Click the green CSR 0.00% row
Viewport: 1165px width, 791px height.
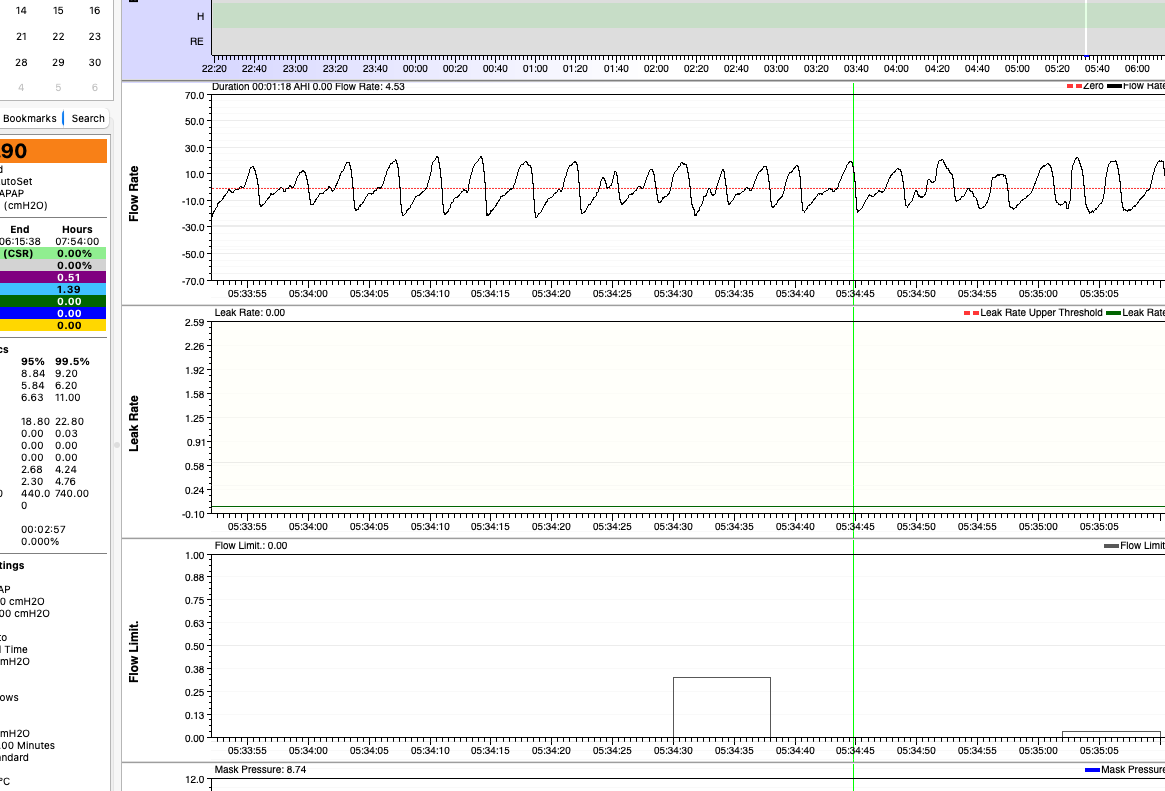53,253
